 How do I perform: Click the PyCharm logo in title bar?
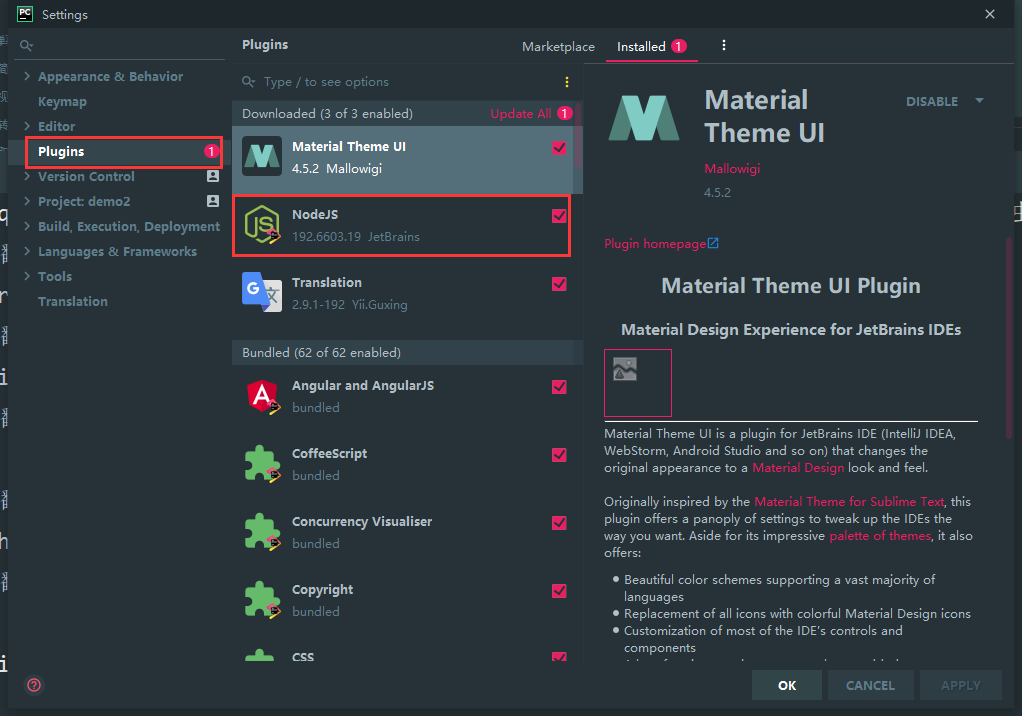25,14
